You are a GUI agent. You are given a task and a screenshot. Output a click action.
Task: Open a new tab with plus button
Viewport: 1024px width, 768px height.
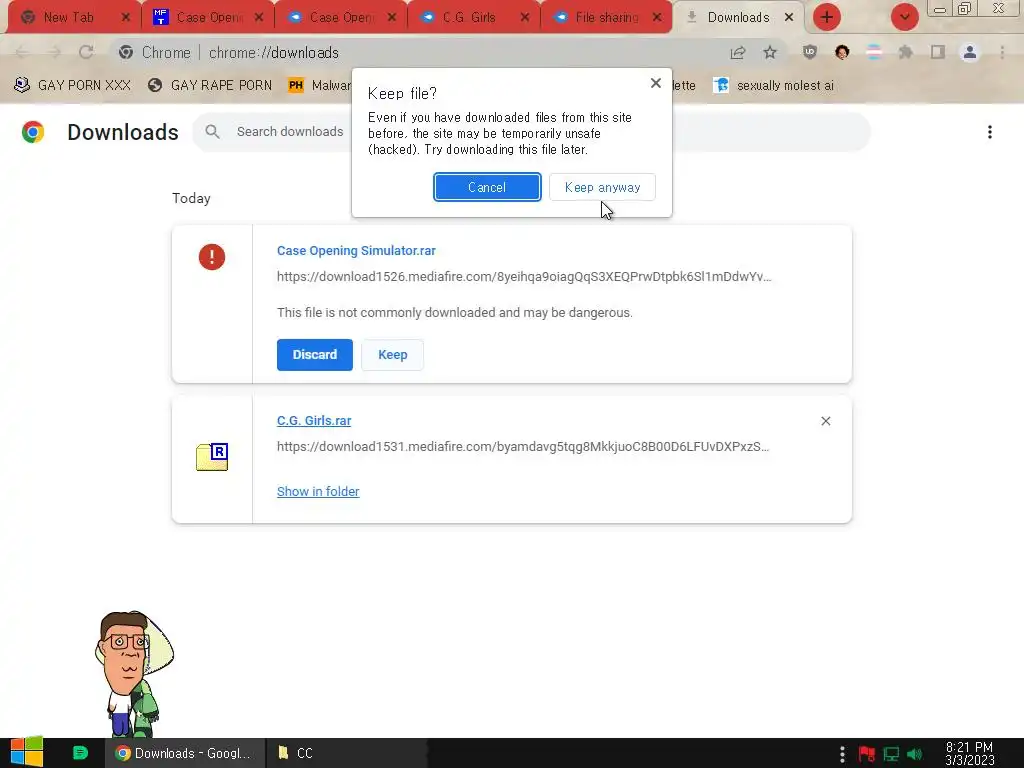[x=827, y=17]
